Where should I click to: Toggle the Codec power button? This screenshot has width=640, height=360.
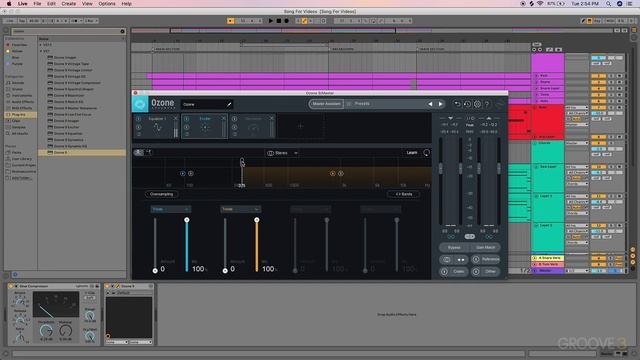pos(444,271)
